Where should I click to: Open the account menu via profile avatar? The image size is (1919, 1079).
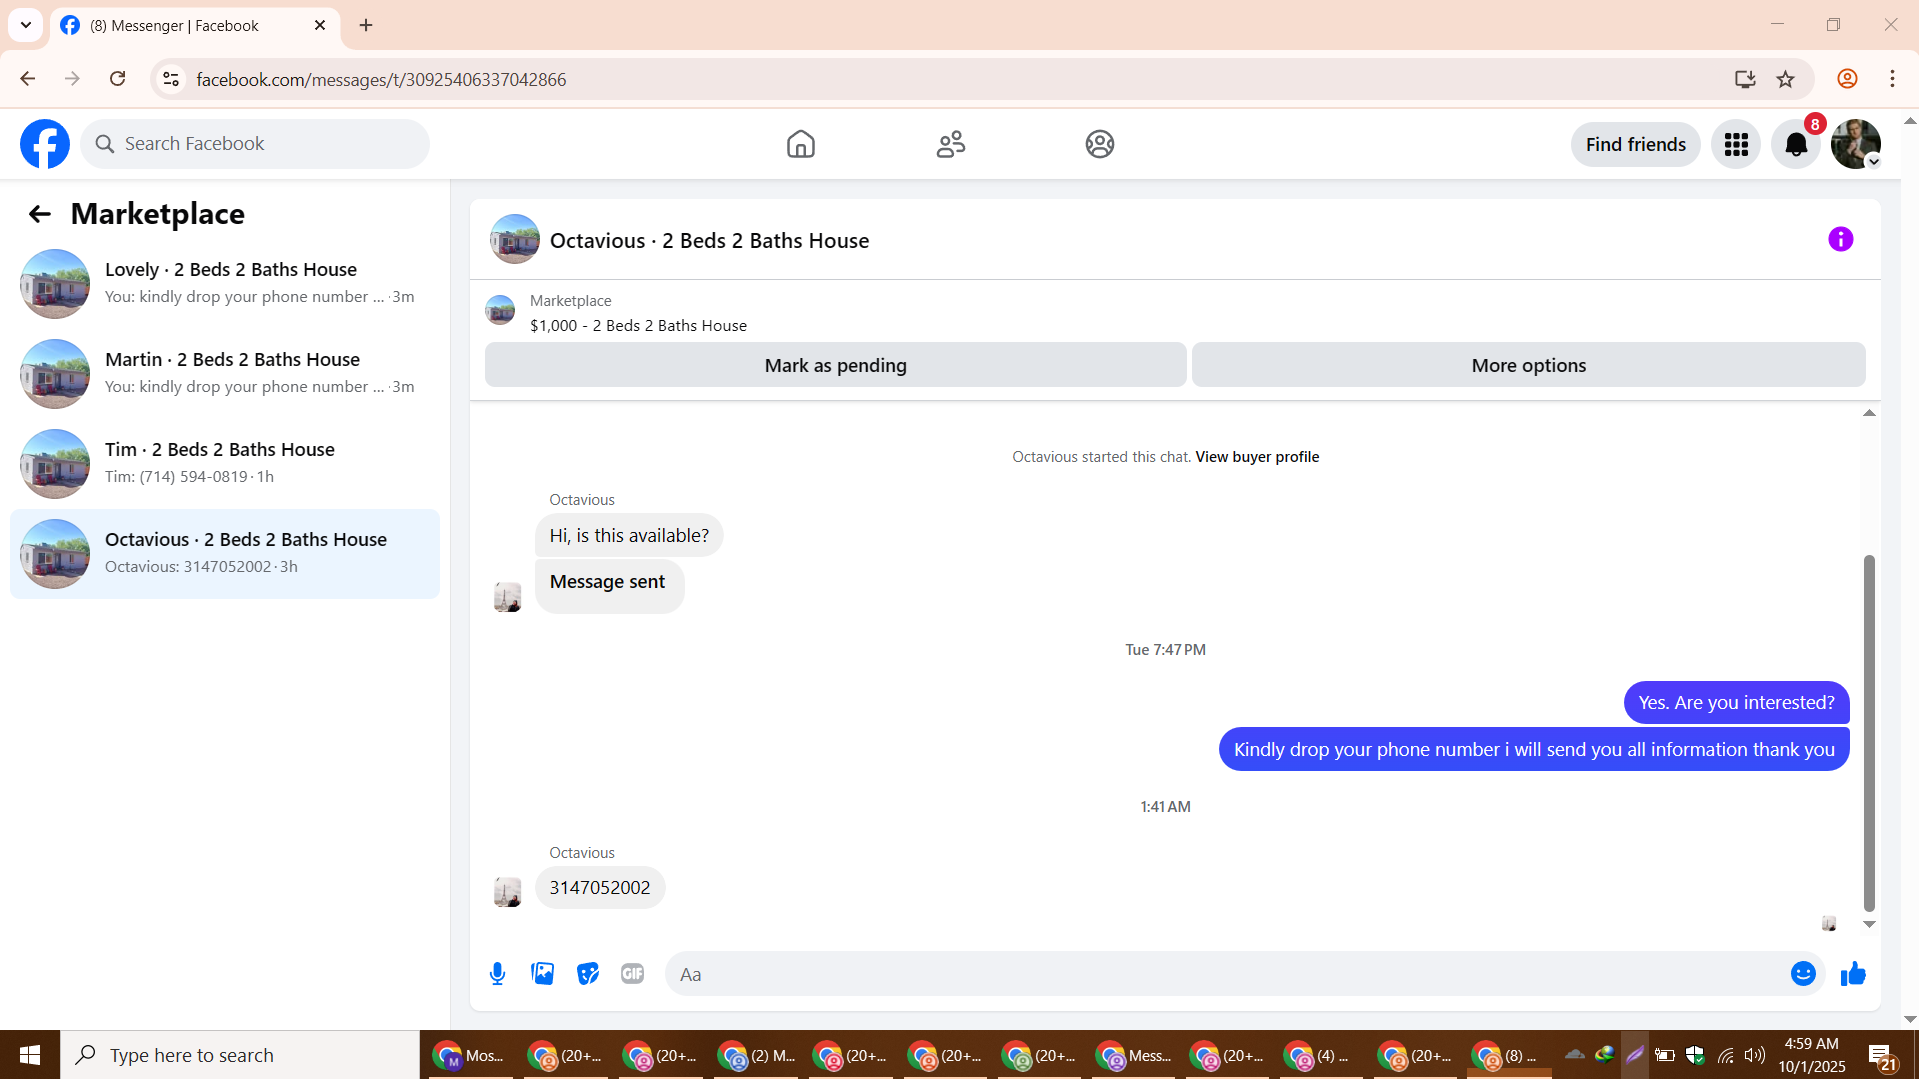1856,144
